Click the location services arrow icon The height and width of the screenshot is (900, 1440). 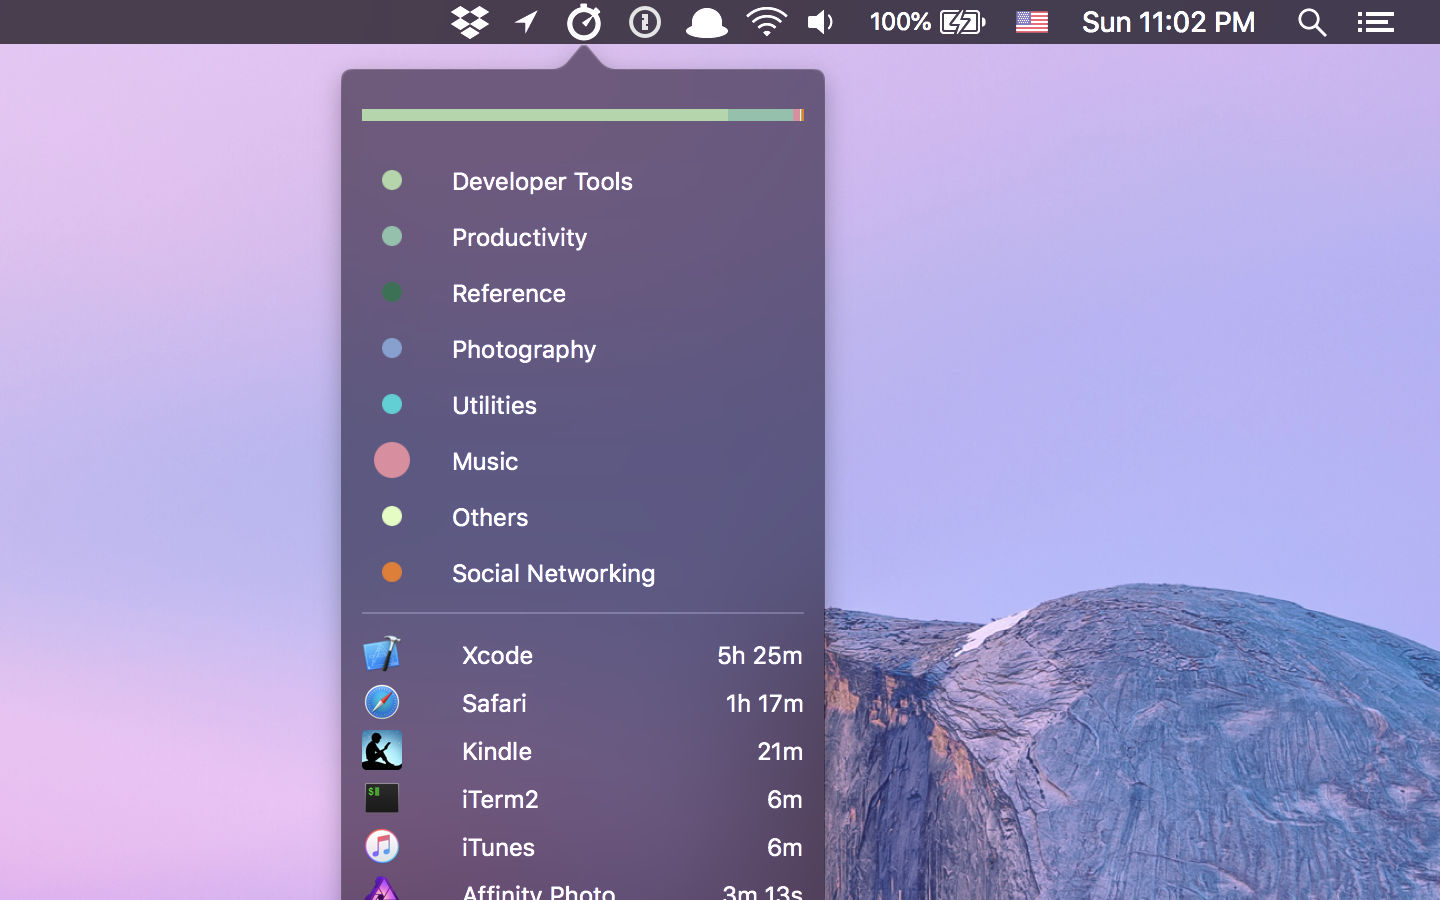point(527,22)
